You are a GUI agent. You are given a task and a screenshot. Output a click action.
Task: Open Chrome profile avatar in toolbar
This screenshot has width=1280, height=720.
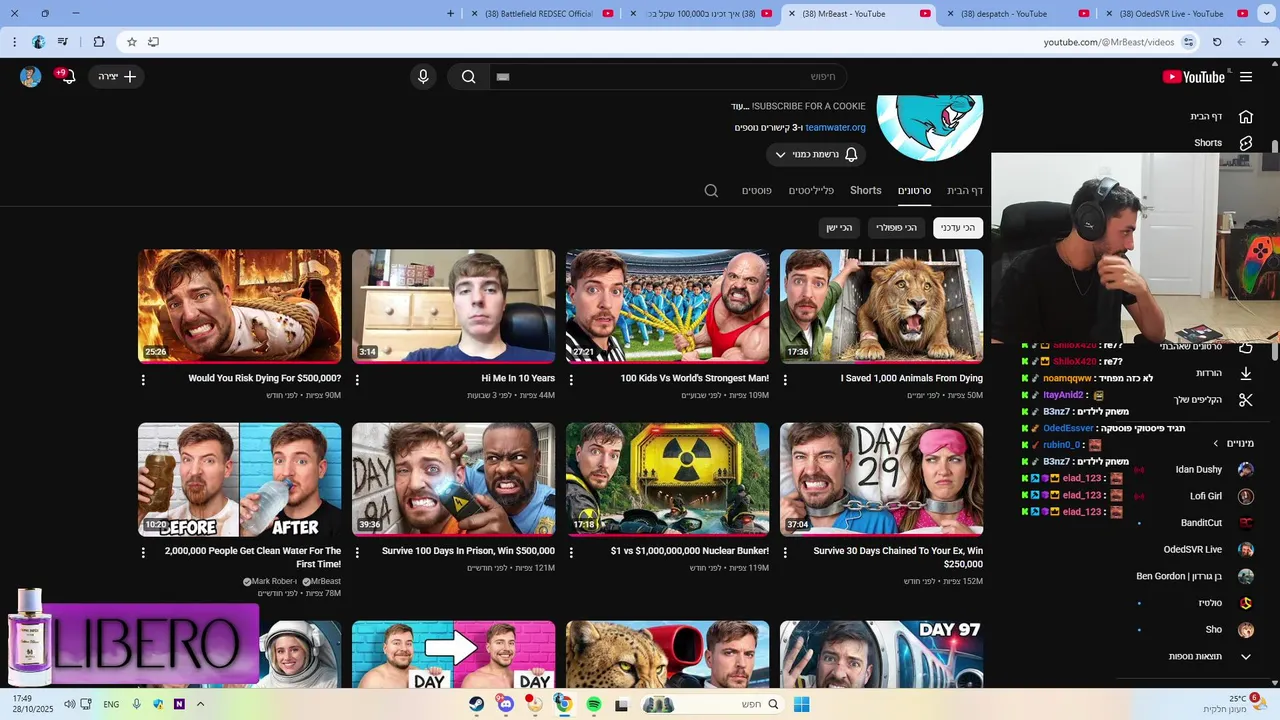38,42
